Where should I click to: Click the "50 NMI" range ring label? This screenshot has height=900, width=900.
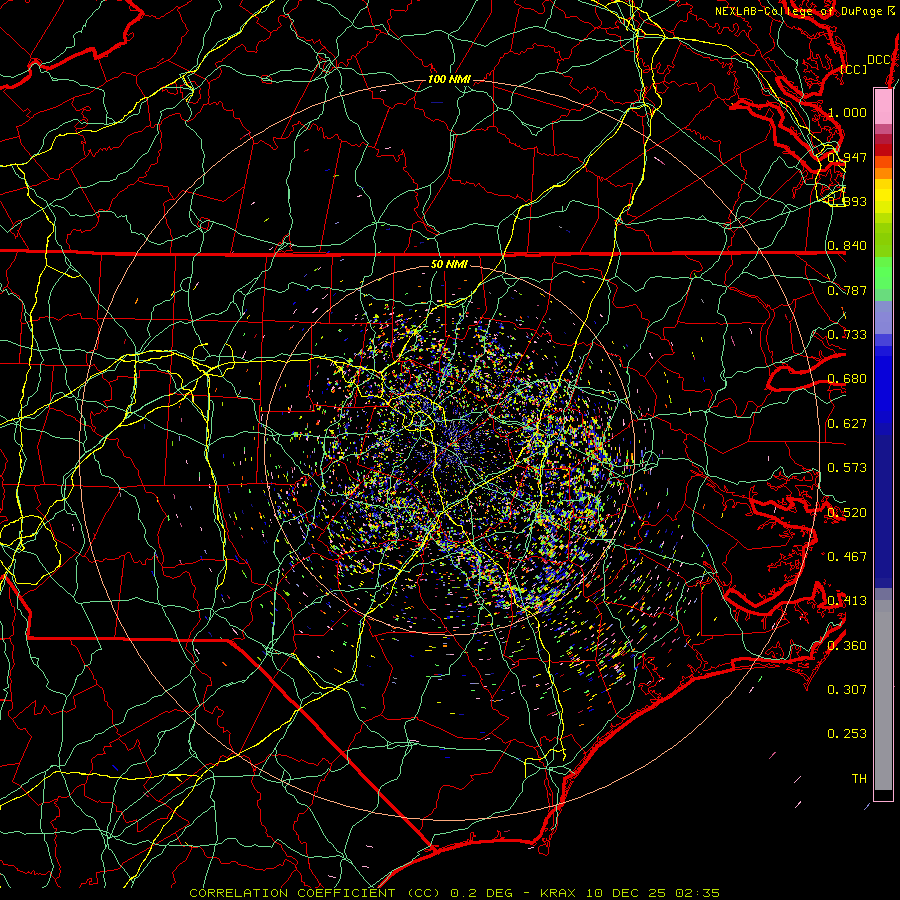[x=449, y=264]
